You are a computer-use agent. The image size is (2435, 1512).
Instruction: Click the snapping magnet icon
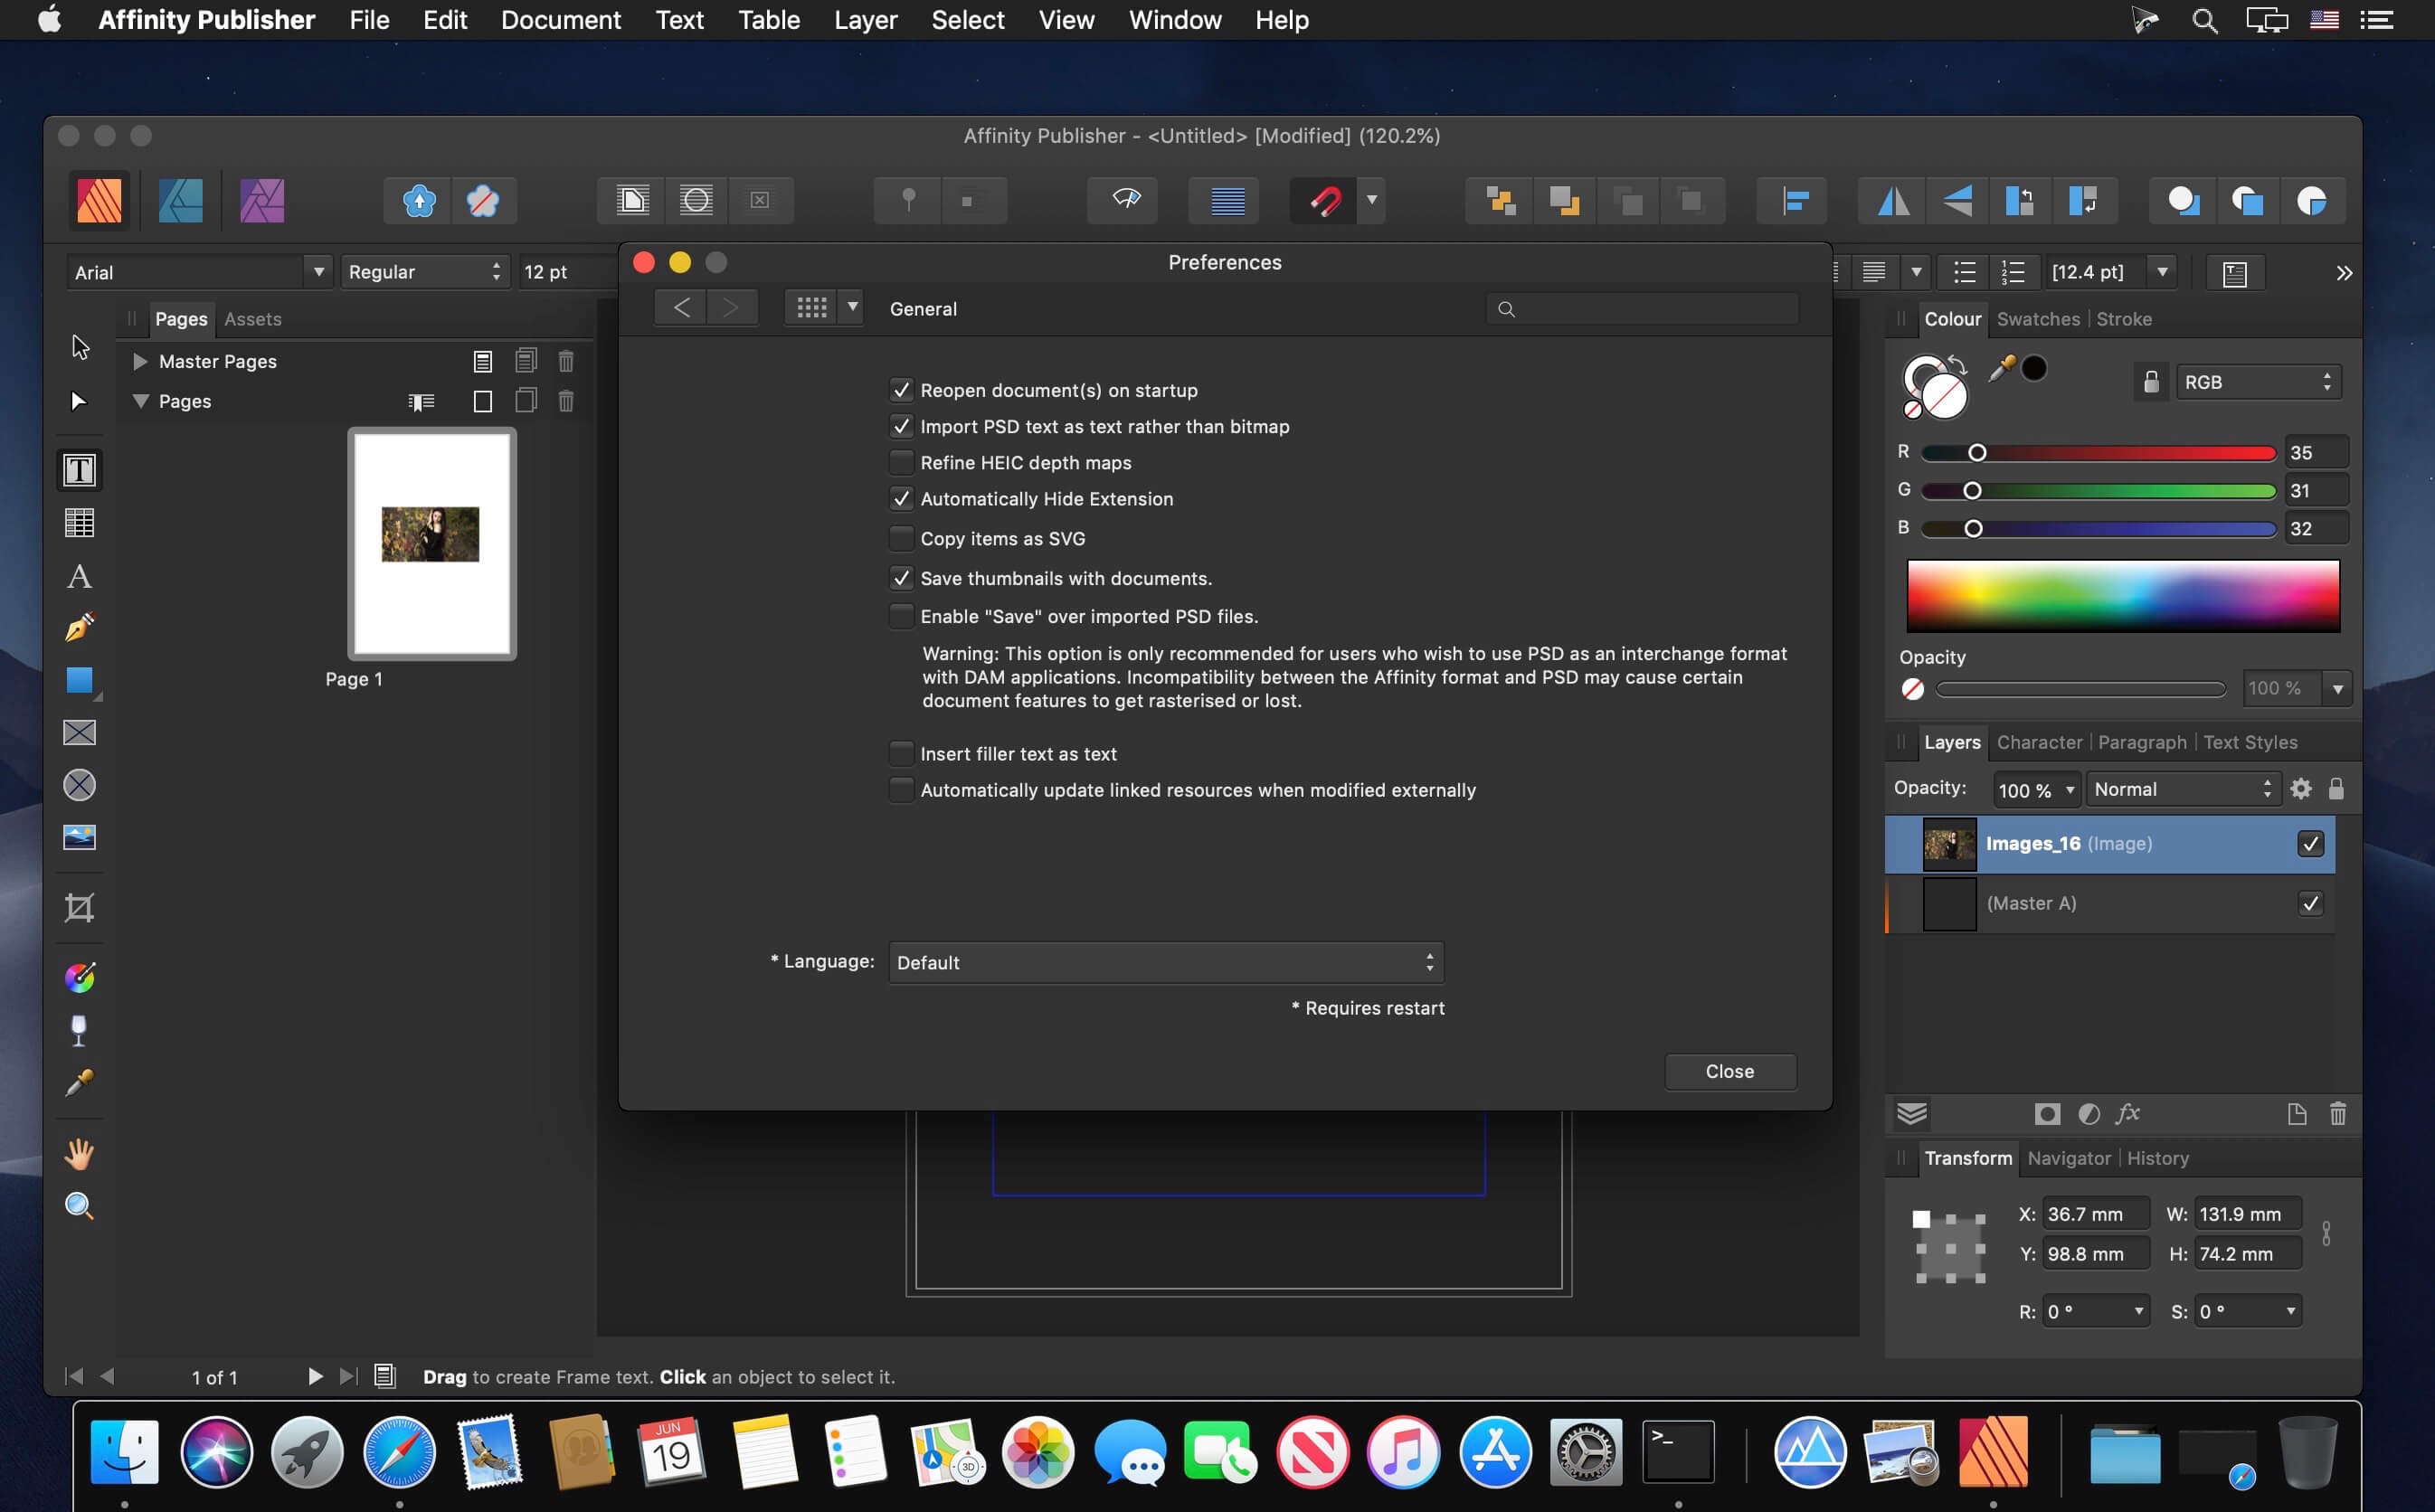click(1325, 200)
